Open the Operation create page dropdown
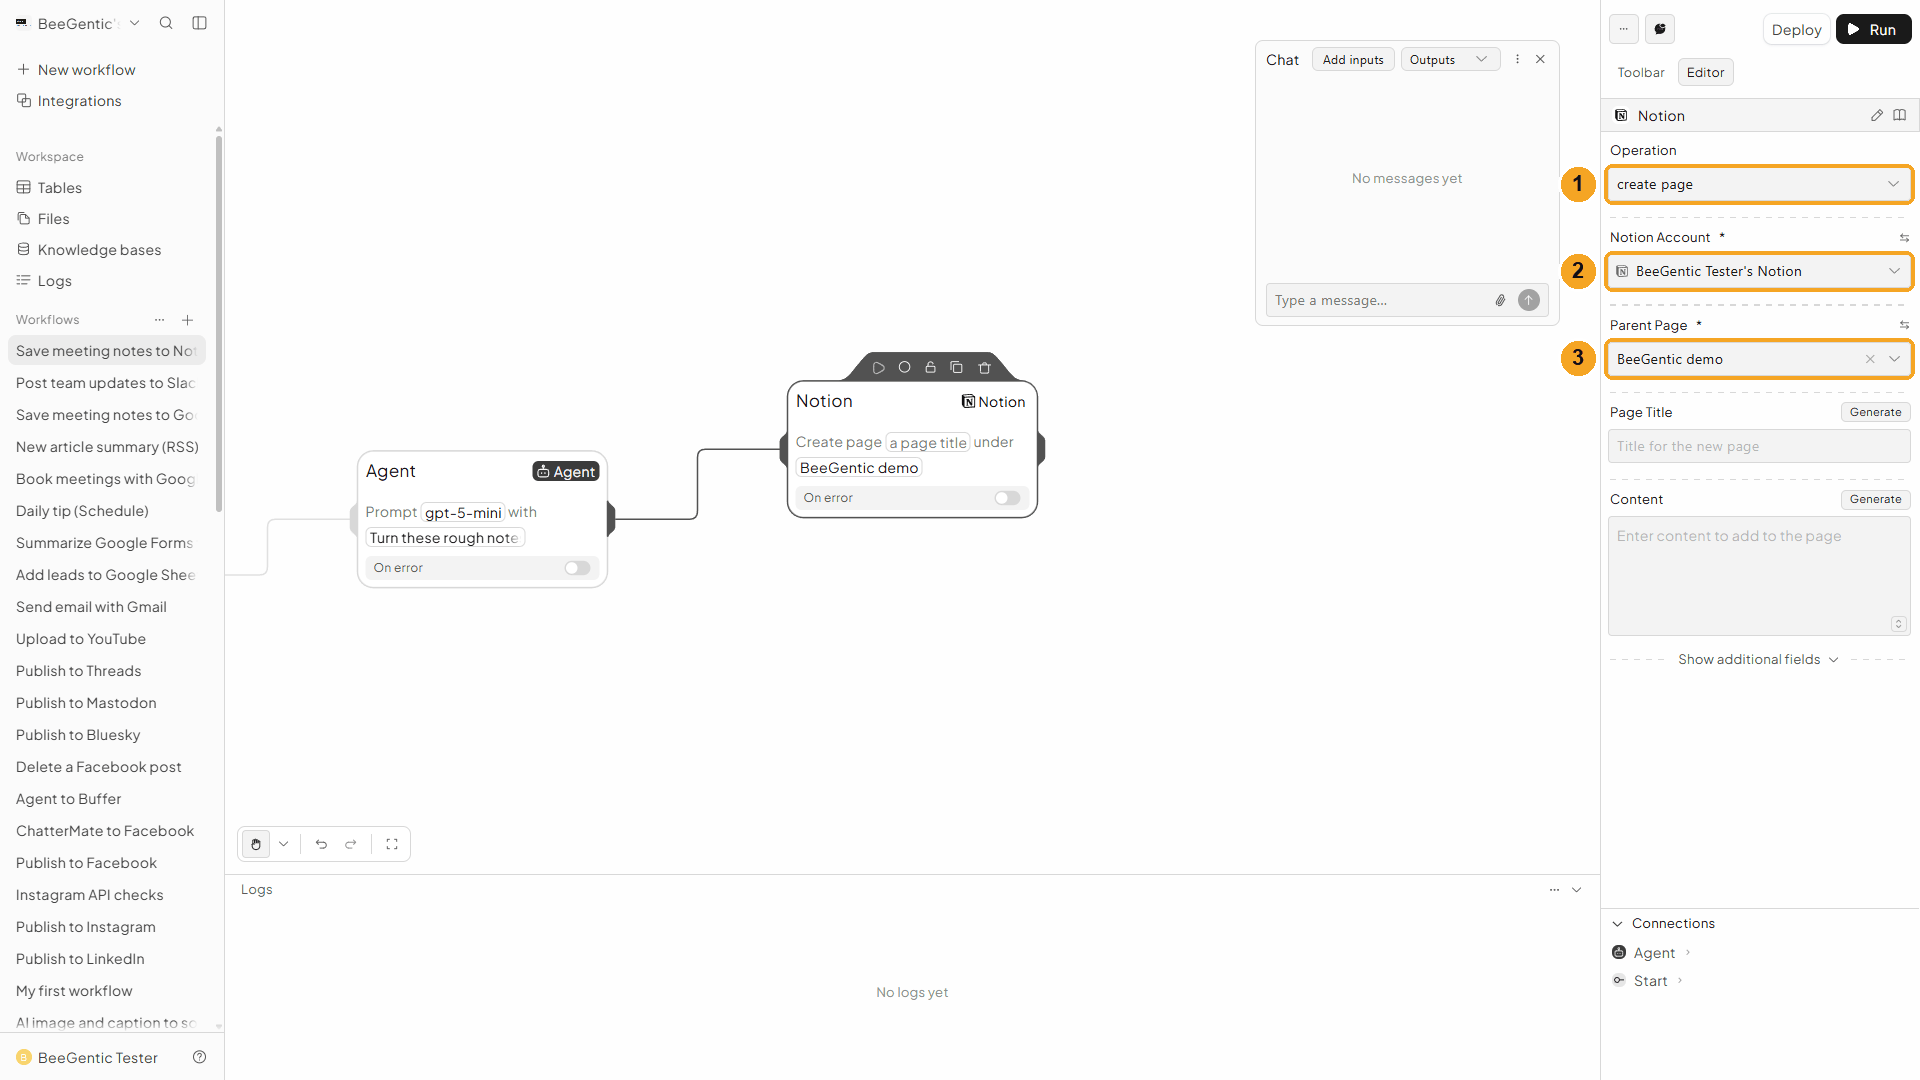The width and height of the screenshot is (1920, 1080). pyautogui.click(x=1759, y=184)
